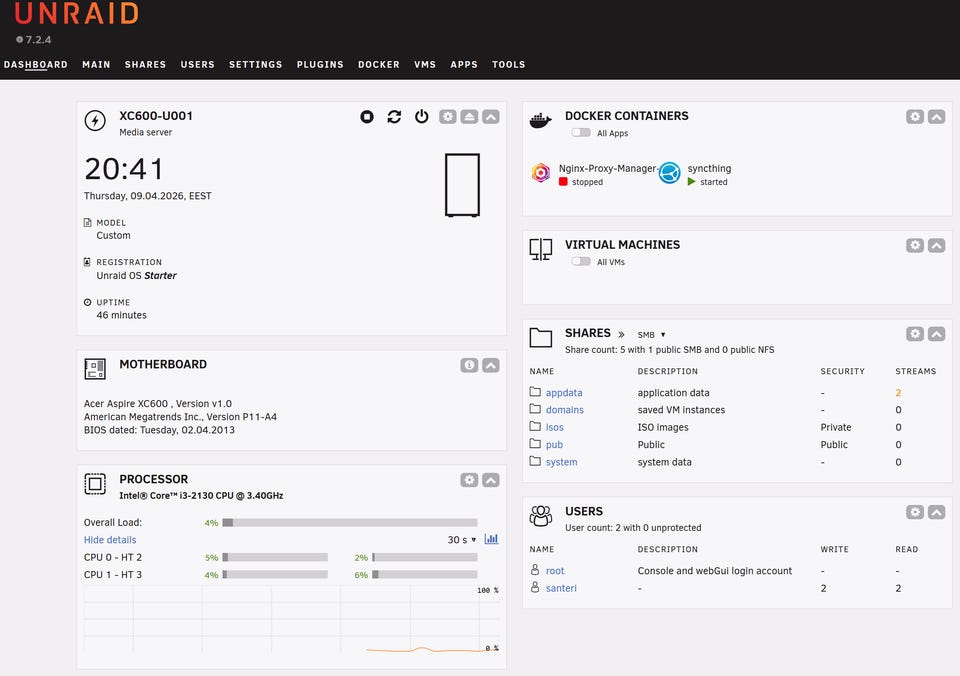
Task: Collapse the Docker Containers tile
Action: [x=936, y=116]
